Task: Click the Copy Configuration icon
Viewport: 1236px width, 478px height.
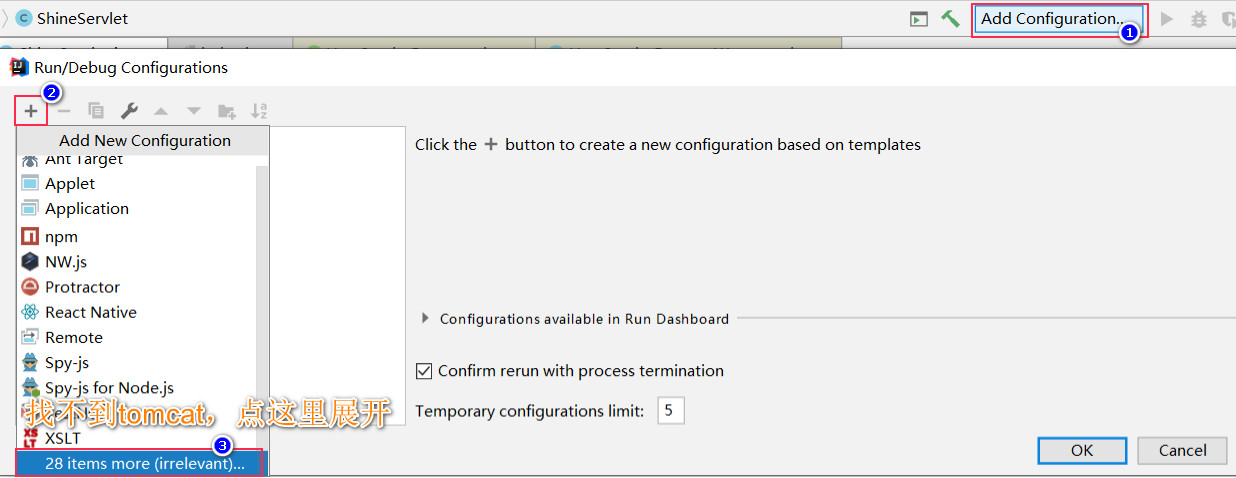Action: click(96, 111)
